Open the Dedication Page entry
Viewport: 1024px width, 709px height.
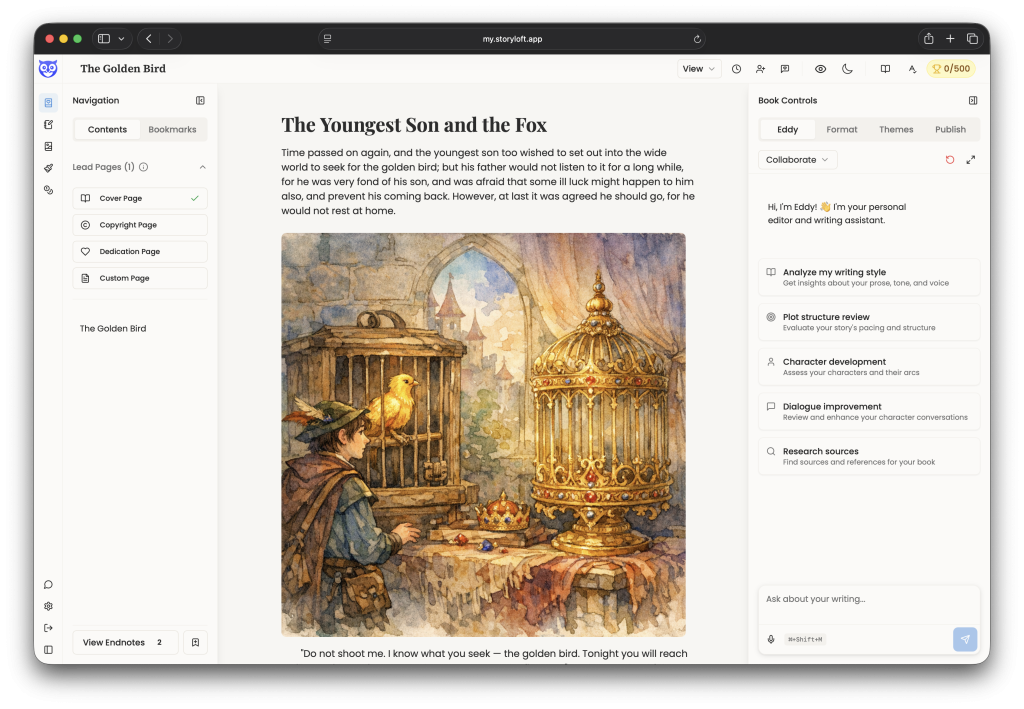tap(140, 251)
